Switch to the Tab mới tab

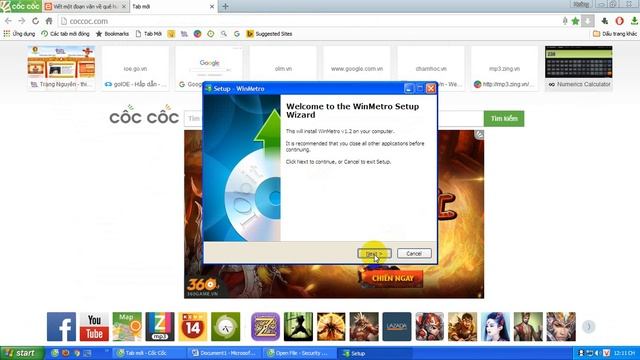[x=171, y=7]
